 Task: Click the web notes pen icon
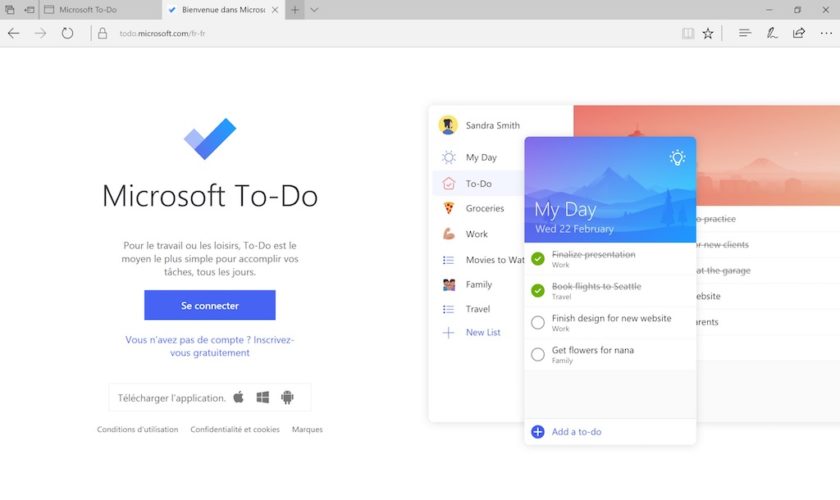771,33
